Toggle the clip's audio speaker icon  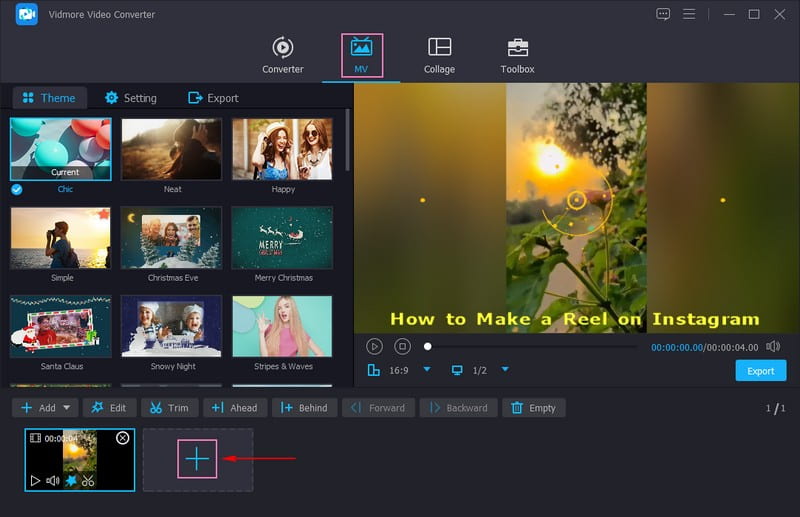click(52, 481)
